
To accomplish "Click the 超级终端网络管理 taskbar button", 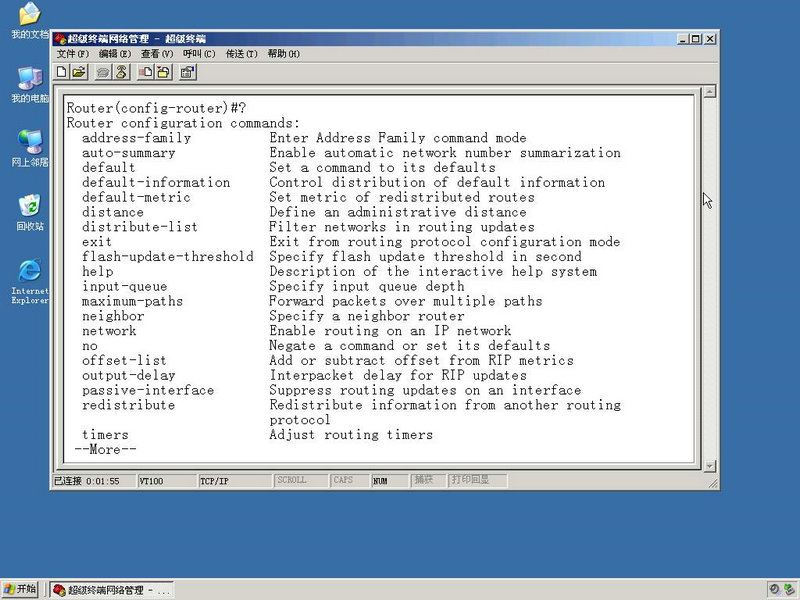I will pos(112,590).
